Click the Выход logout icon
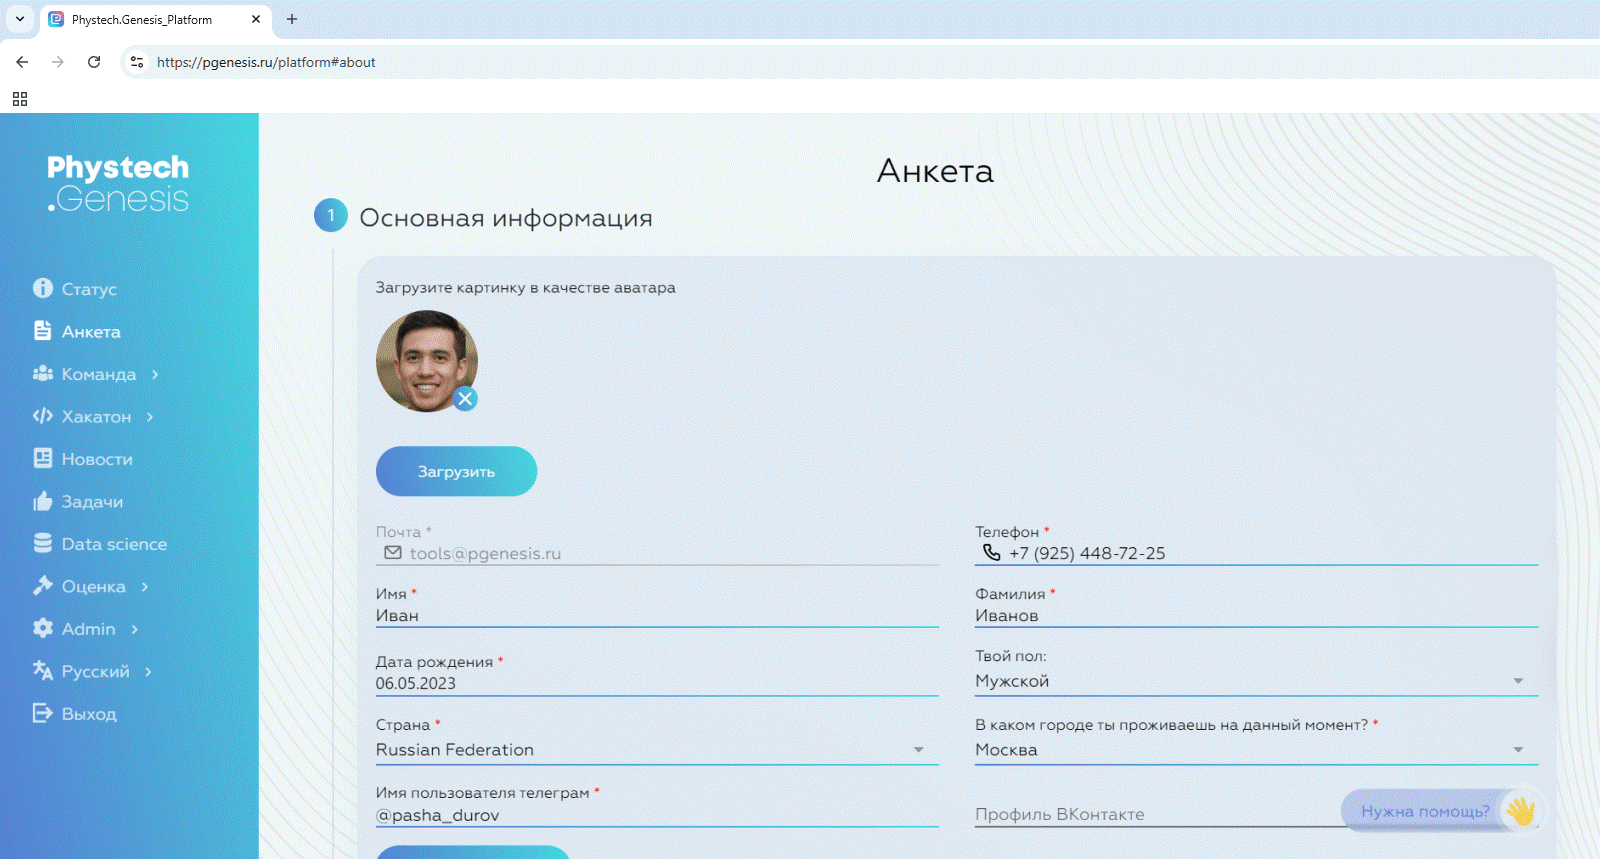 (42, 713)
